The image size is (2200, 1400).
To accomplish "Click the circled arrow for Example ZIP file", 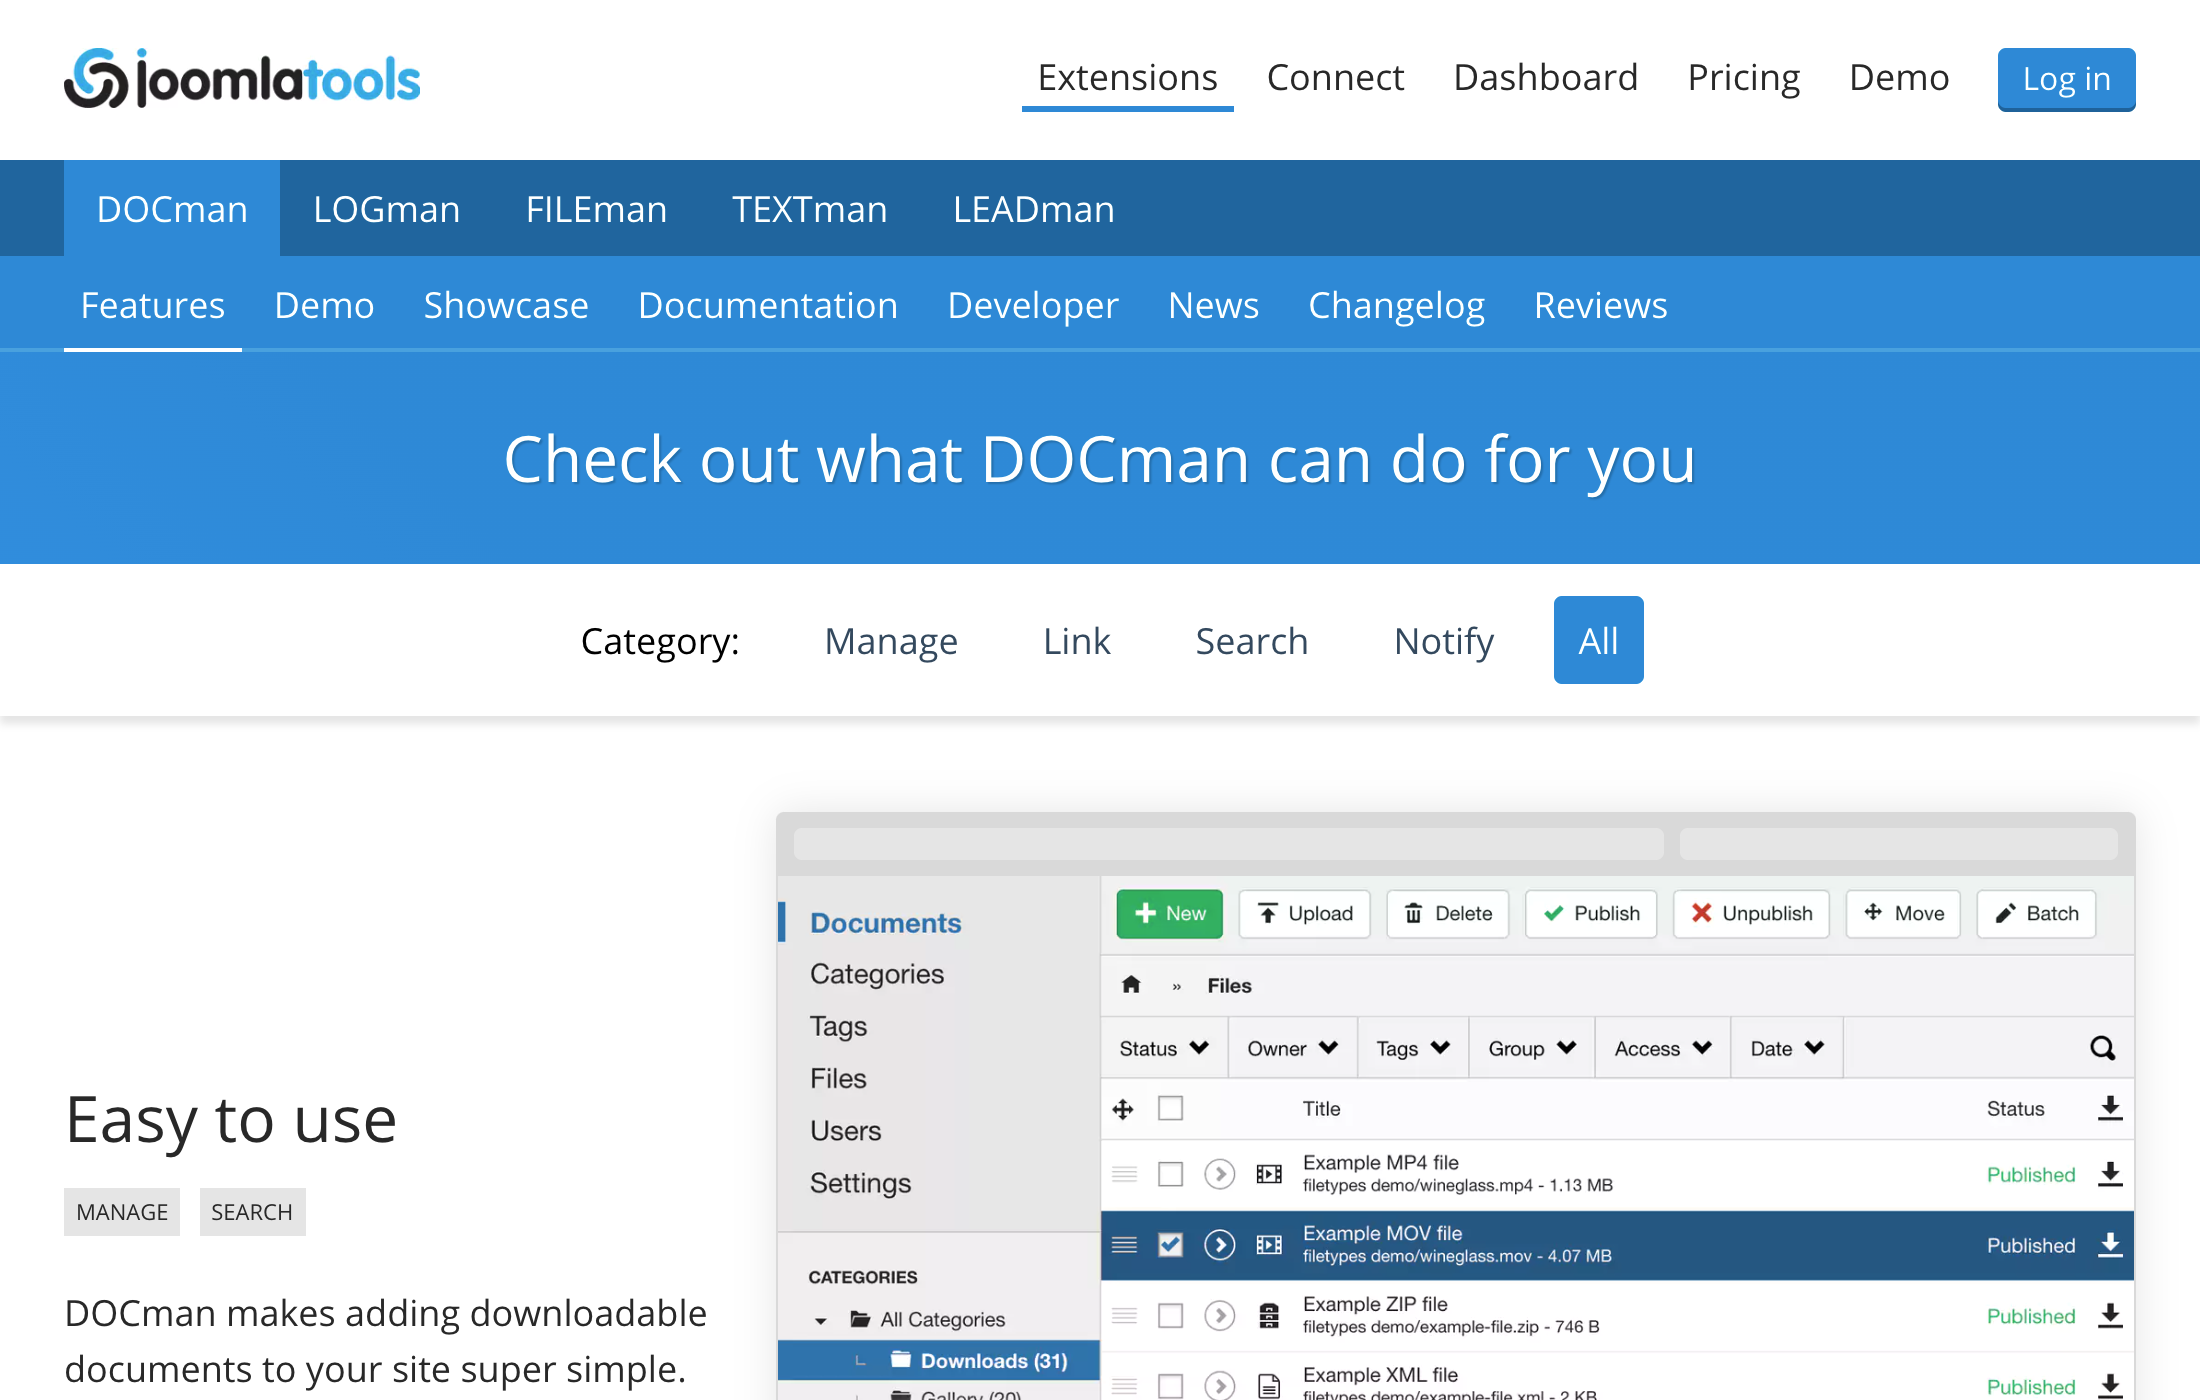I will pyautogui.click(x=1219, y=1316).
